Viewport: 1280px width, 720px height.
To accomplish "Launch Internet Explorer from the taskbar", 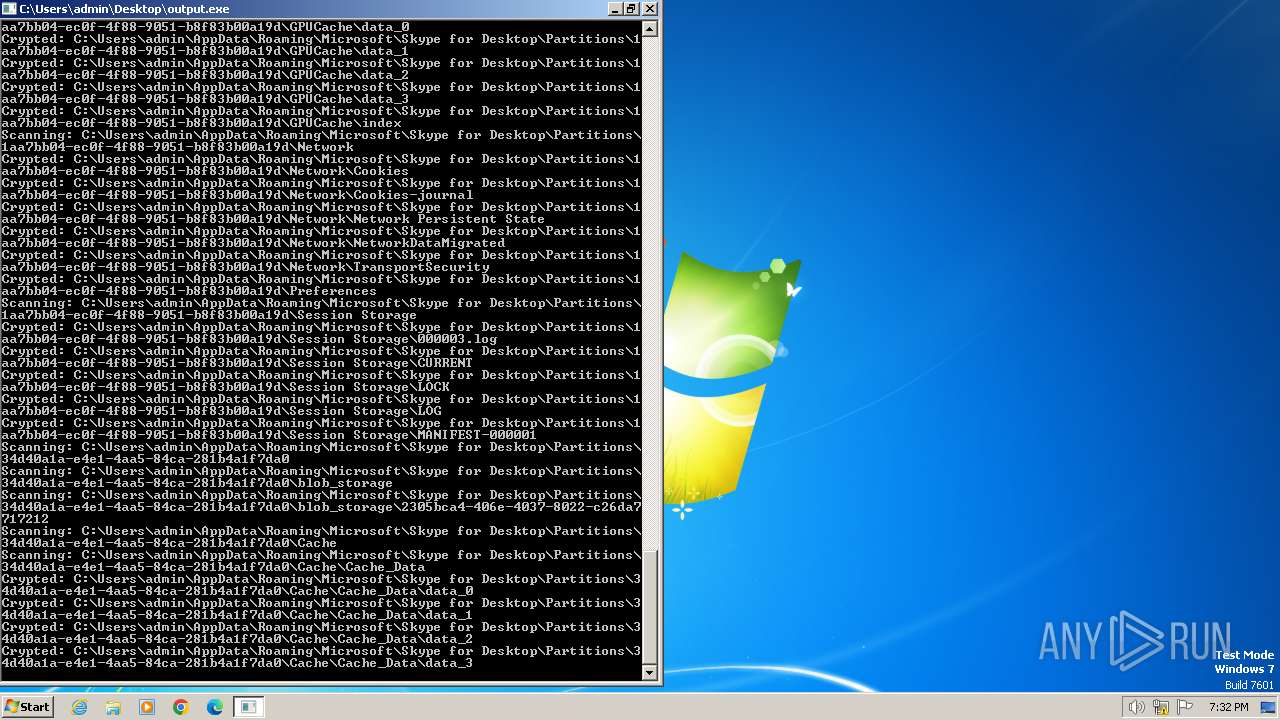I will [x=80, y=707].
